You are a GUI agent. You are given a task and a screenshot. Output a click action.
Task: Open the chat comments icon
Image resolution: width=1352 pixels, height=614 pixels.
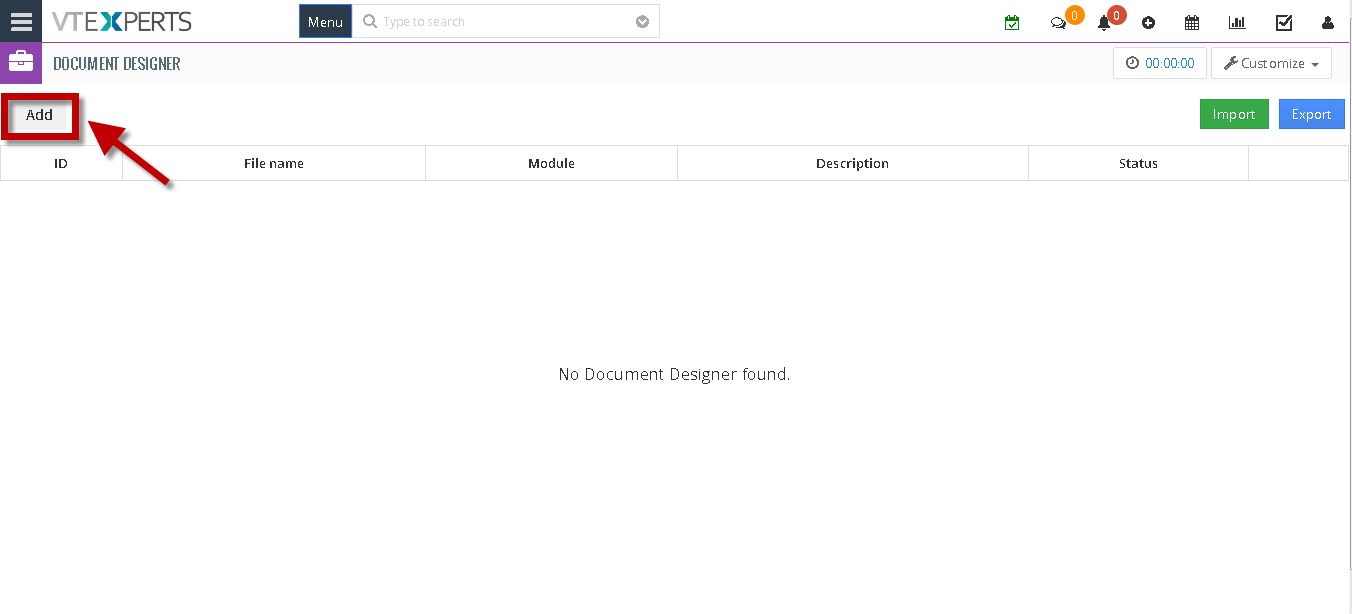point(1058,23)
